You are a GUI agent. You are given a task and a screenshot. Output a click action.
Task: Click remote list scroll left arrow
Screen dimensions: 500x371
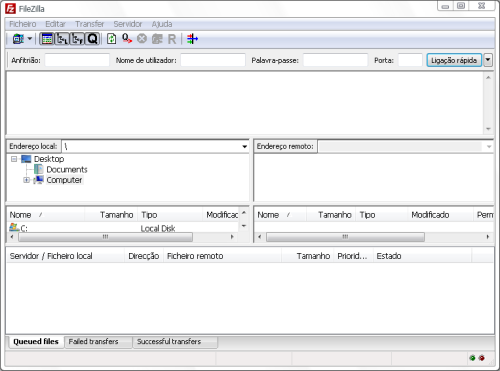260,237
